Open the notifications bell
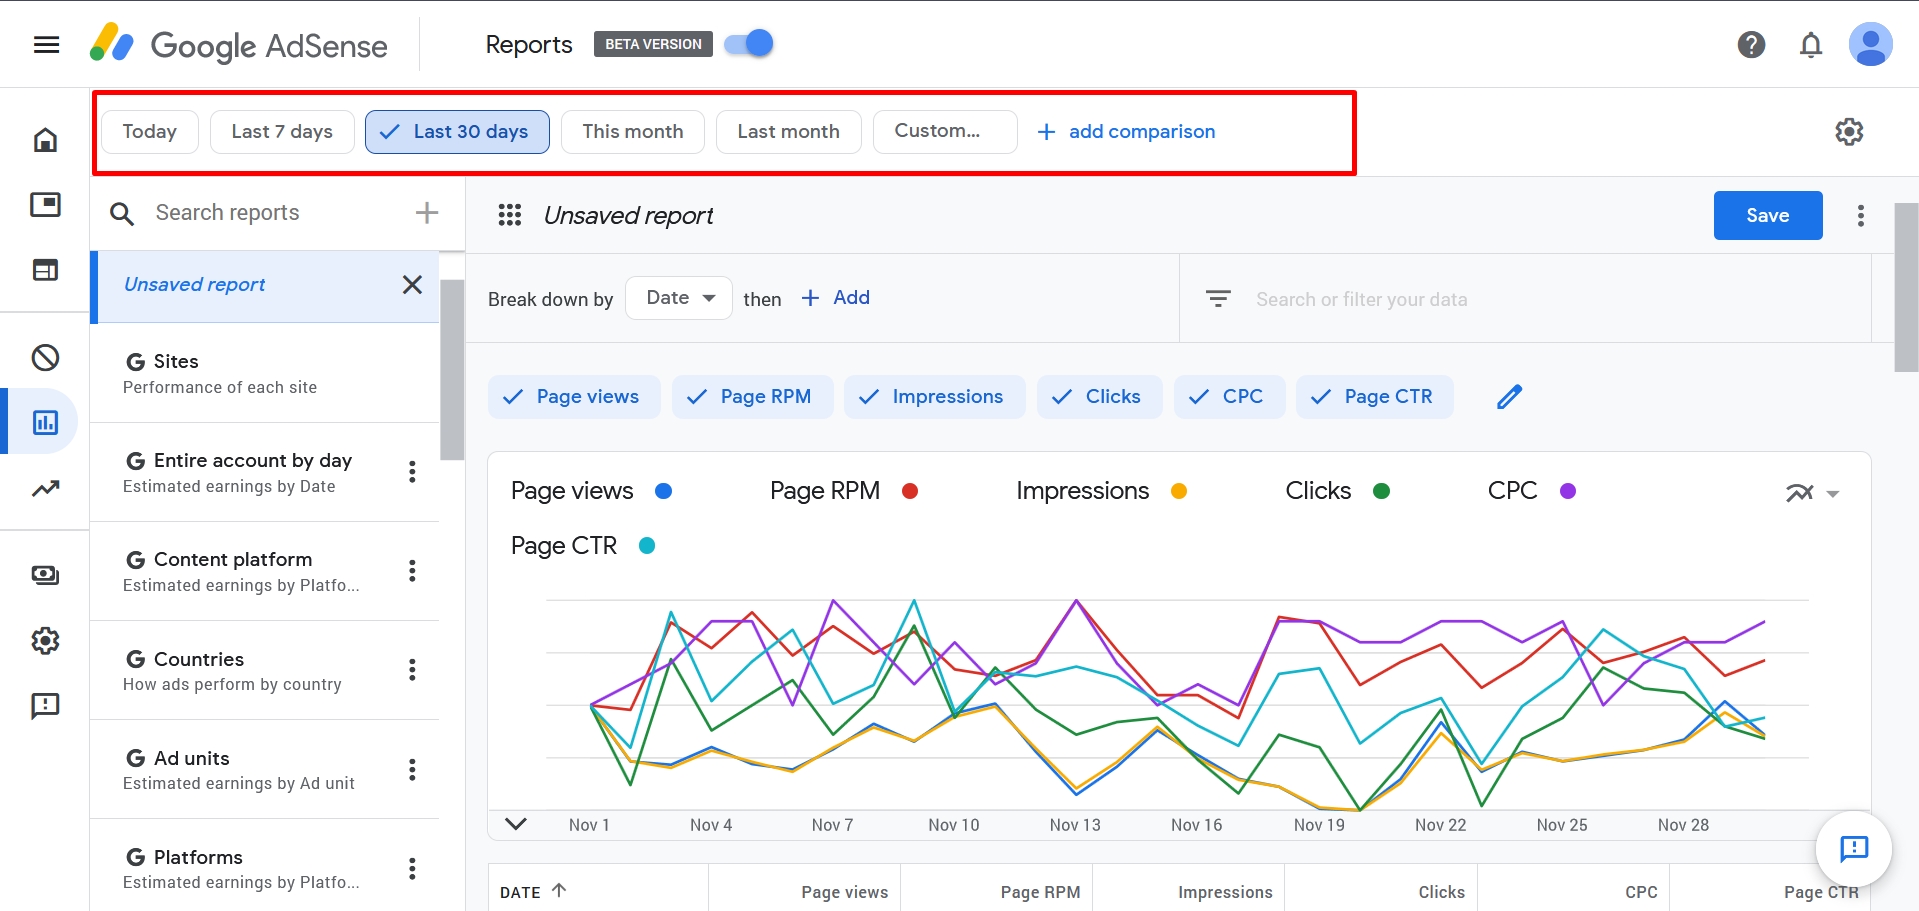 tap(1811, 45)
